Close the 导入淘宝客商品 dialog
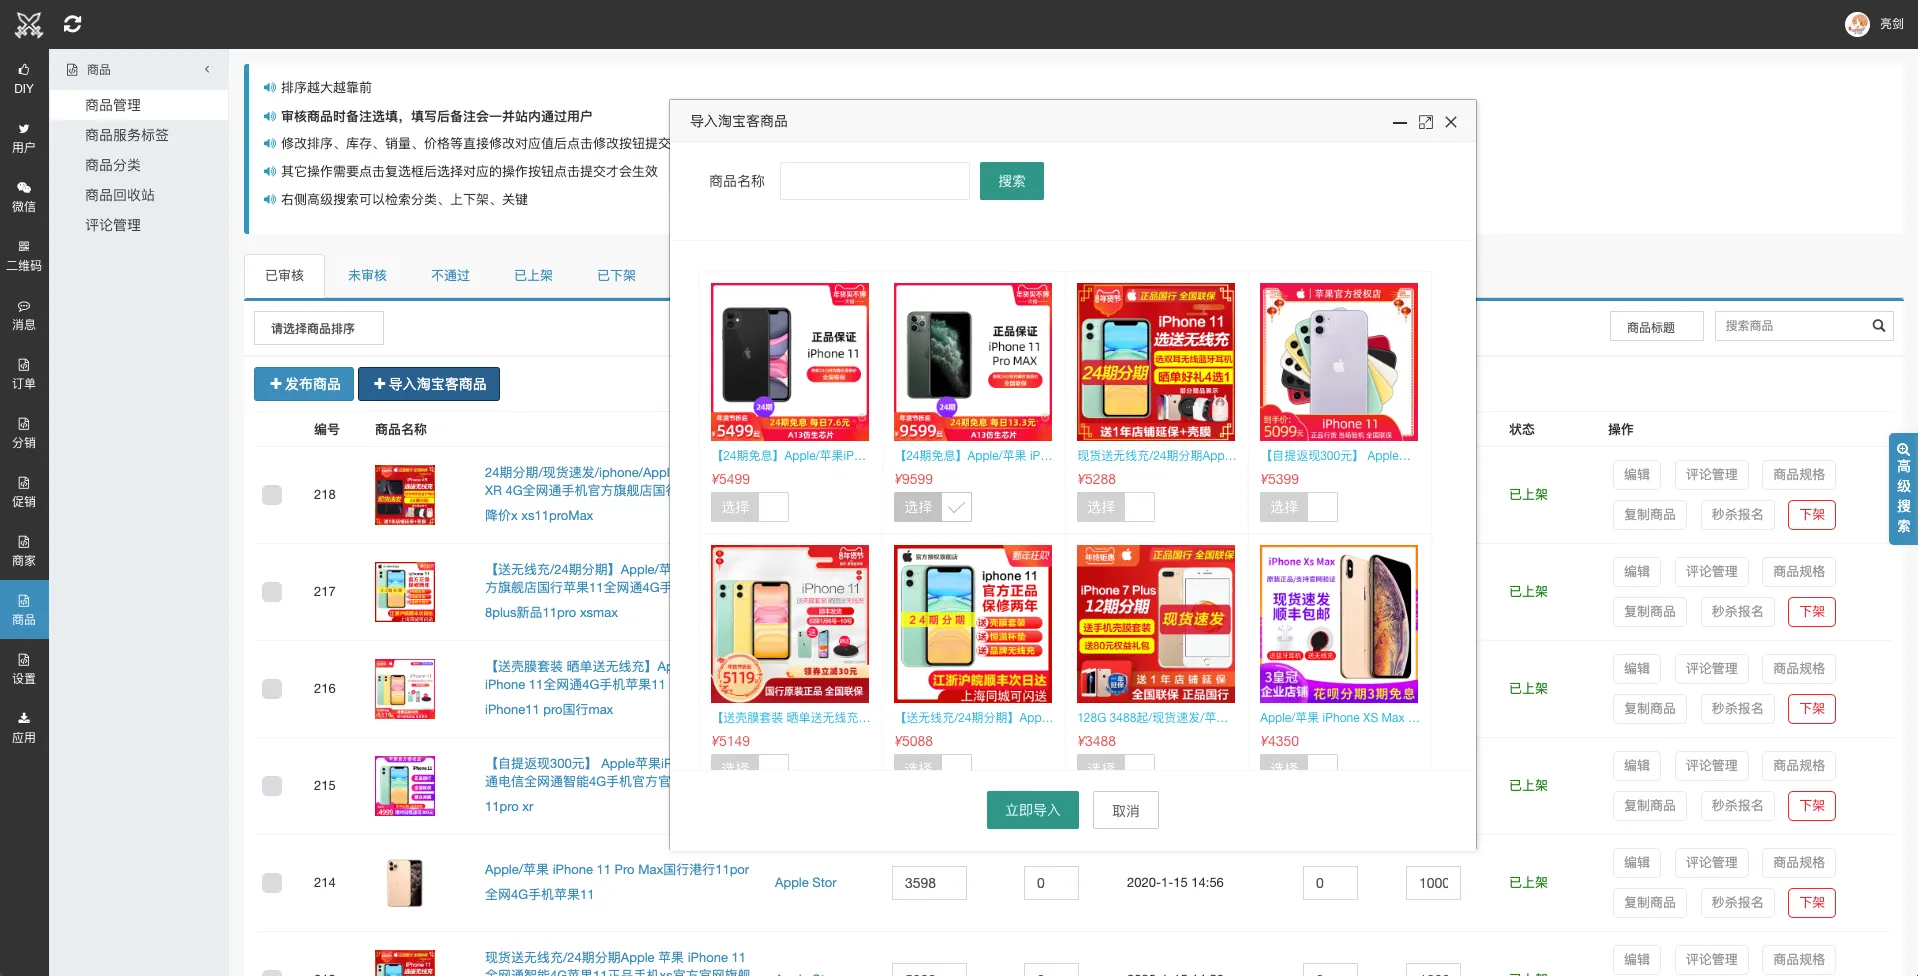Image resolution: width=1918 pixels, height=976 pixels. 1451,122
